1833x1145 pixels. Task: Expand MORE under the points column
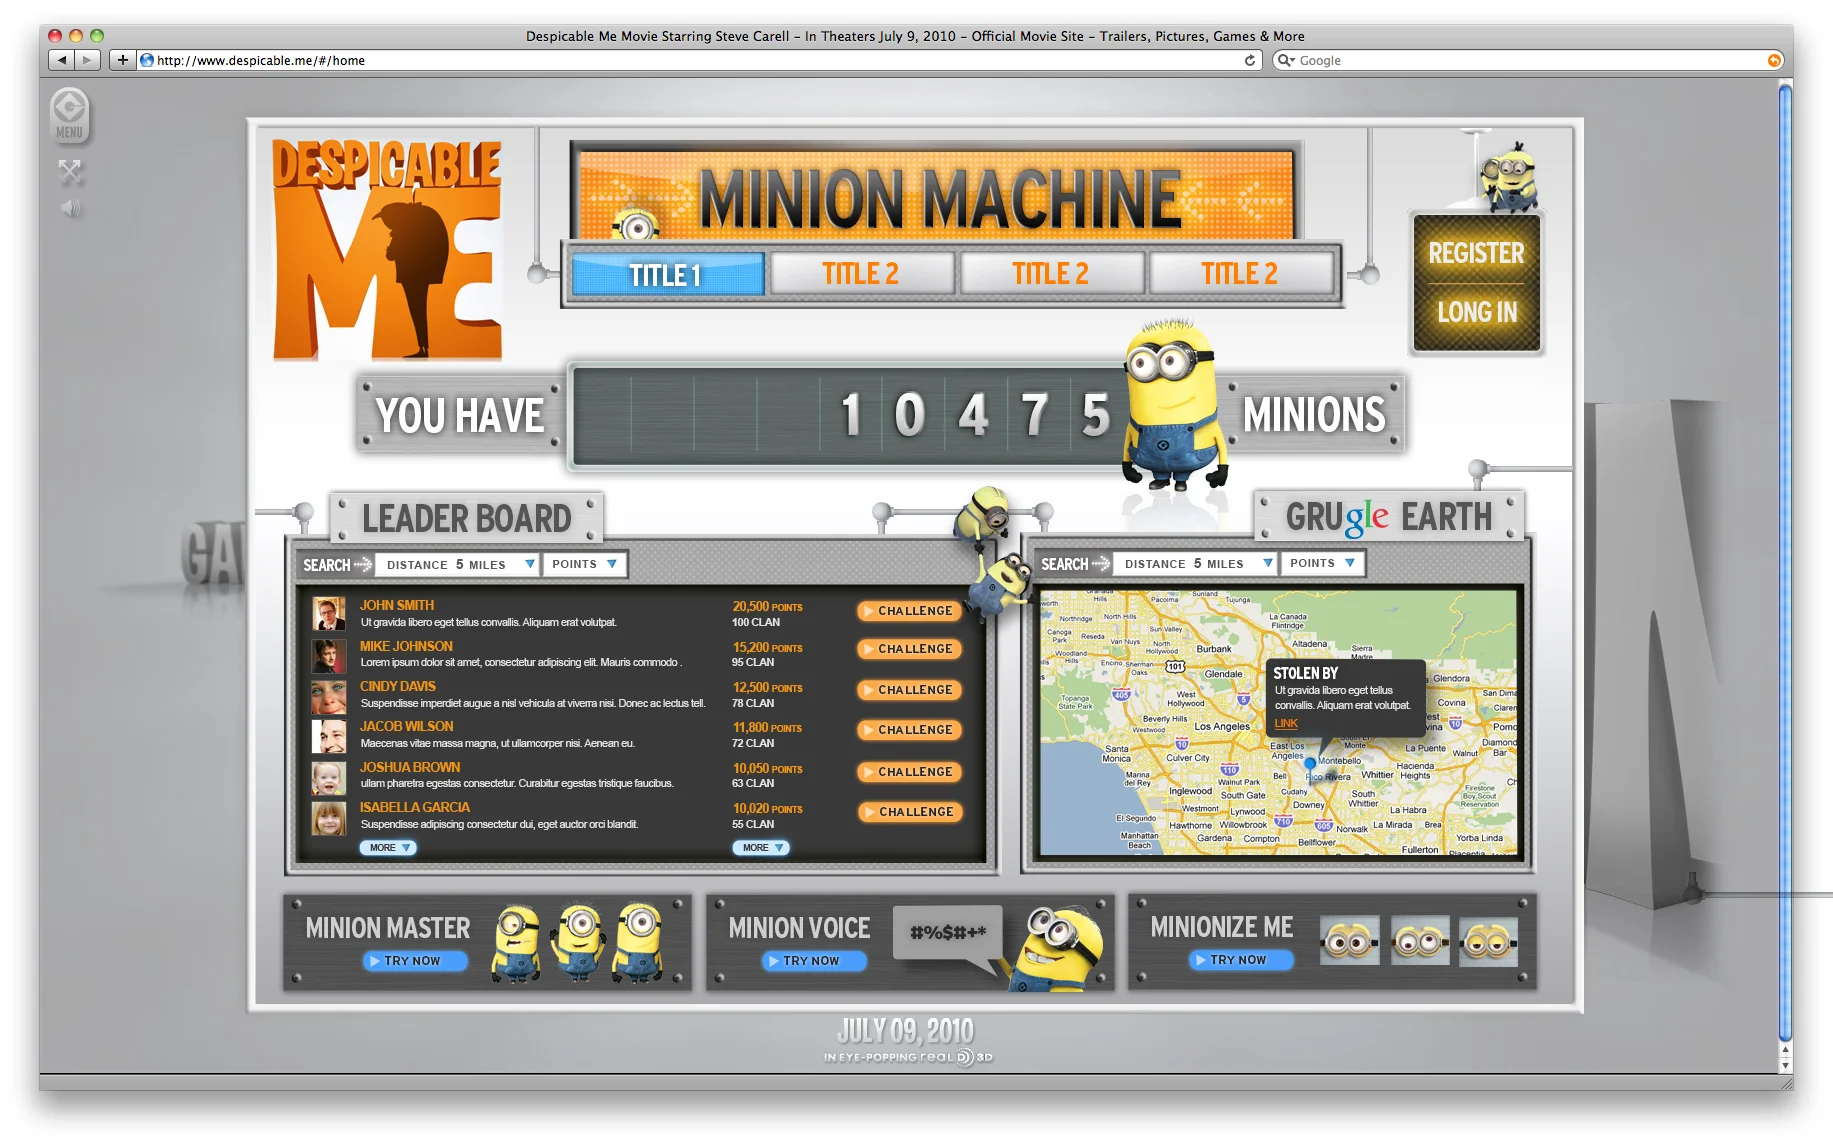click(x=761, y=847)
